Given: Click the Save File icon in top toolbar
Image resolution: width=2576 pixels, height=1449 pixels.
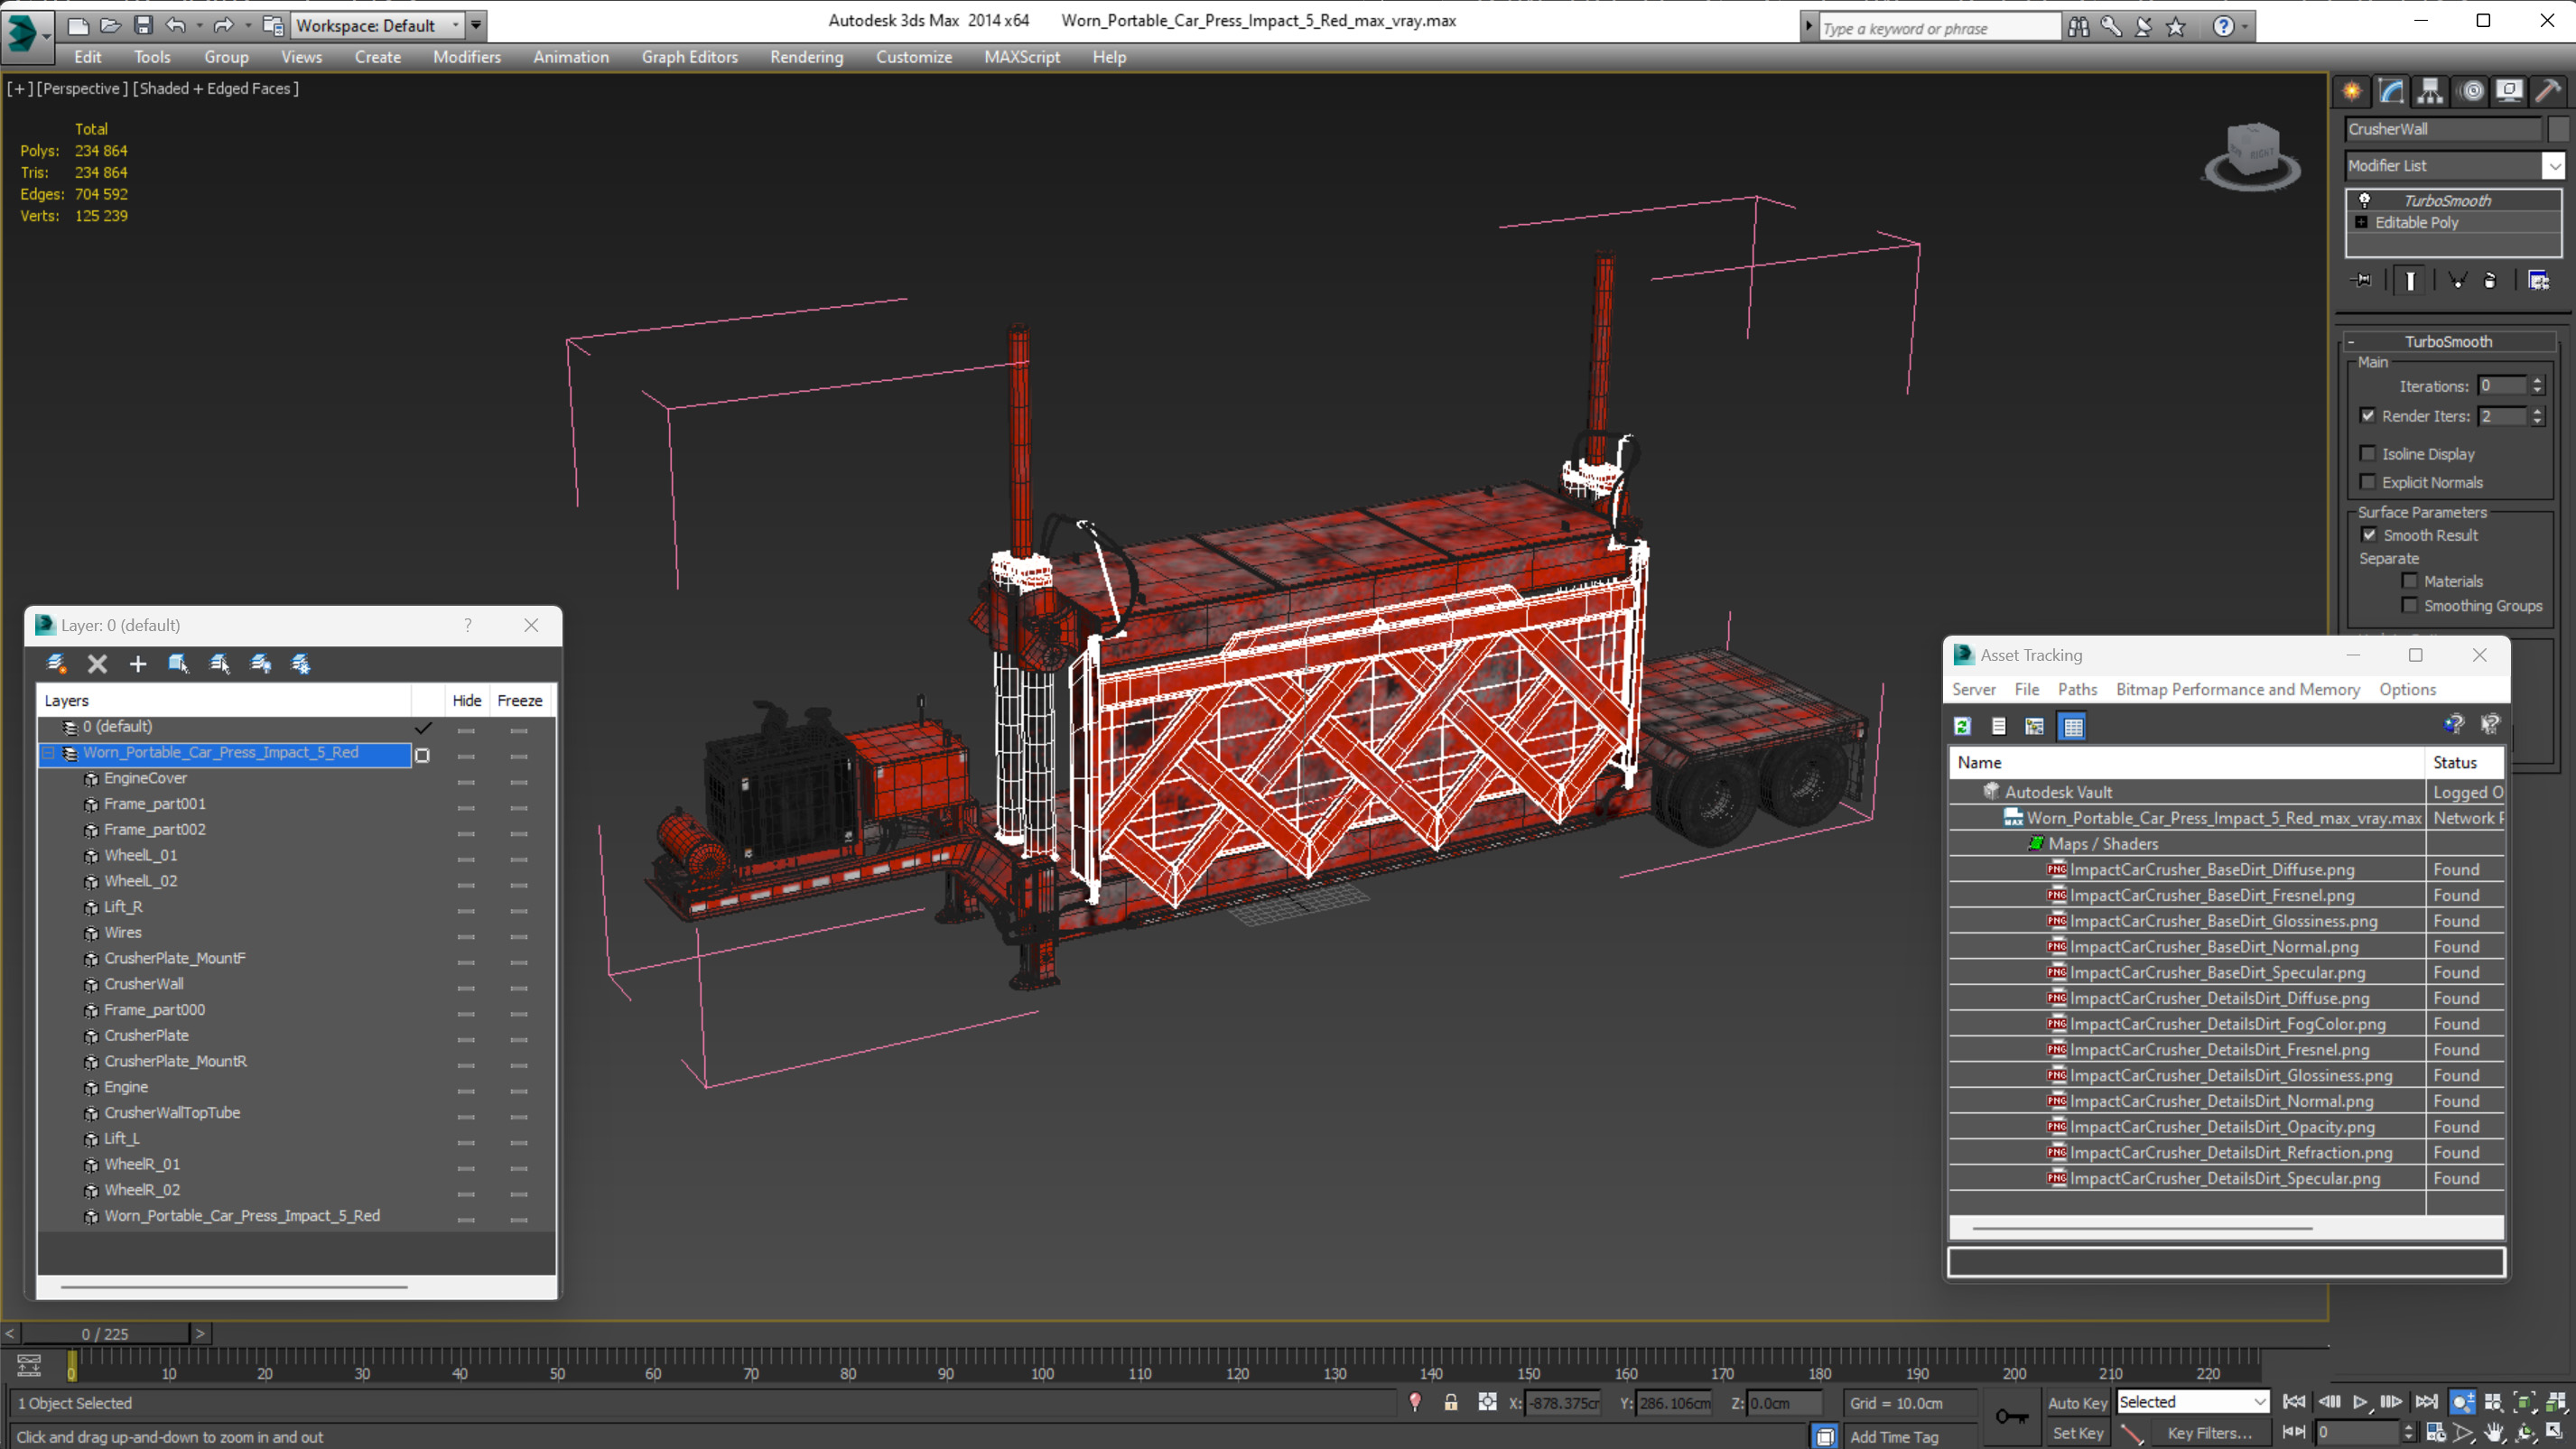Looking at the screenshot, I should (143, 25).
